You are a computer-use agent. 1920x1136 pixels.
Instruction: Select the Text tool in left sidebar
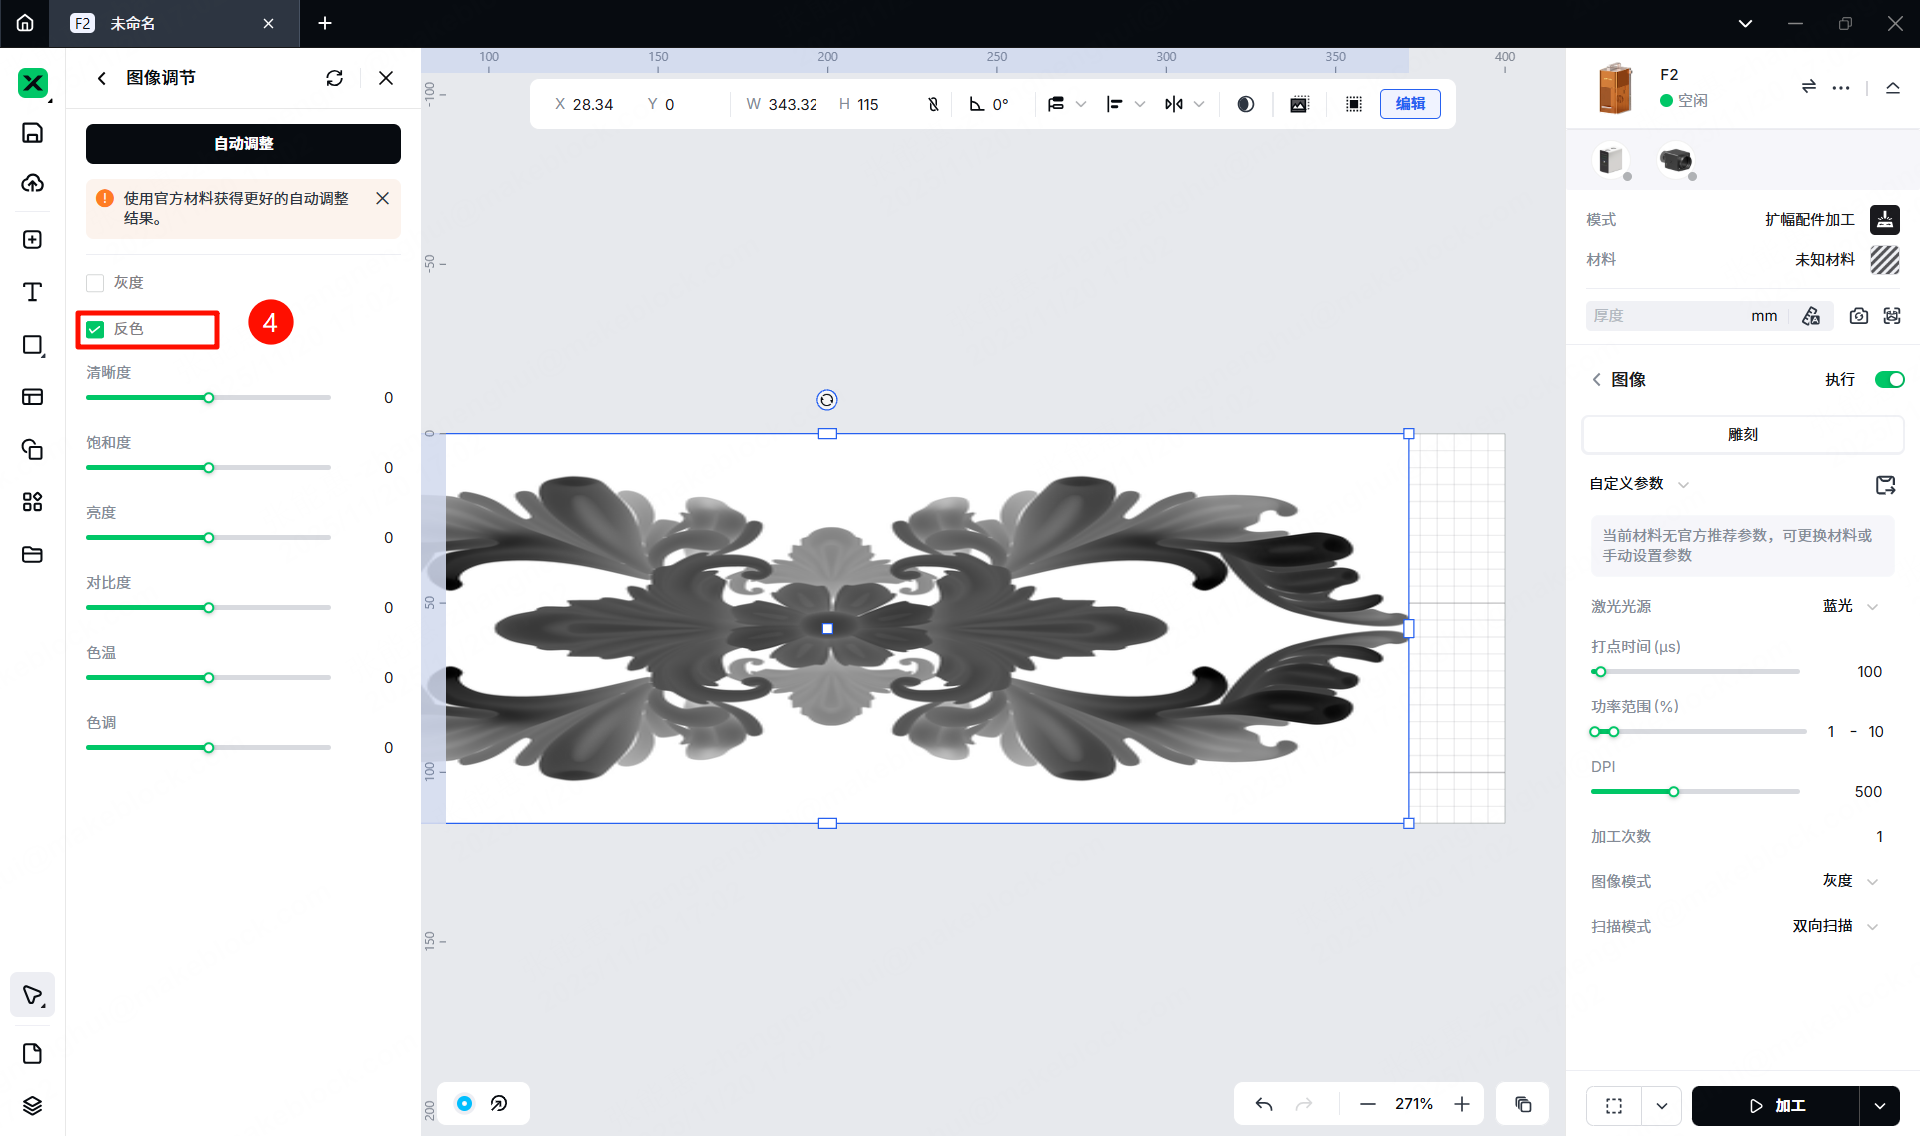32,292
